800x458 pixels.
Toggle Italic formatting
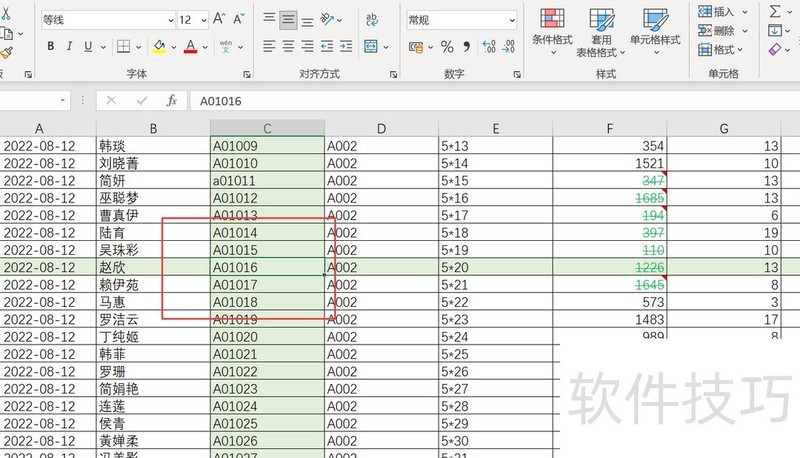click(x=69, y=46)
